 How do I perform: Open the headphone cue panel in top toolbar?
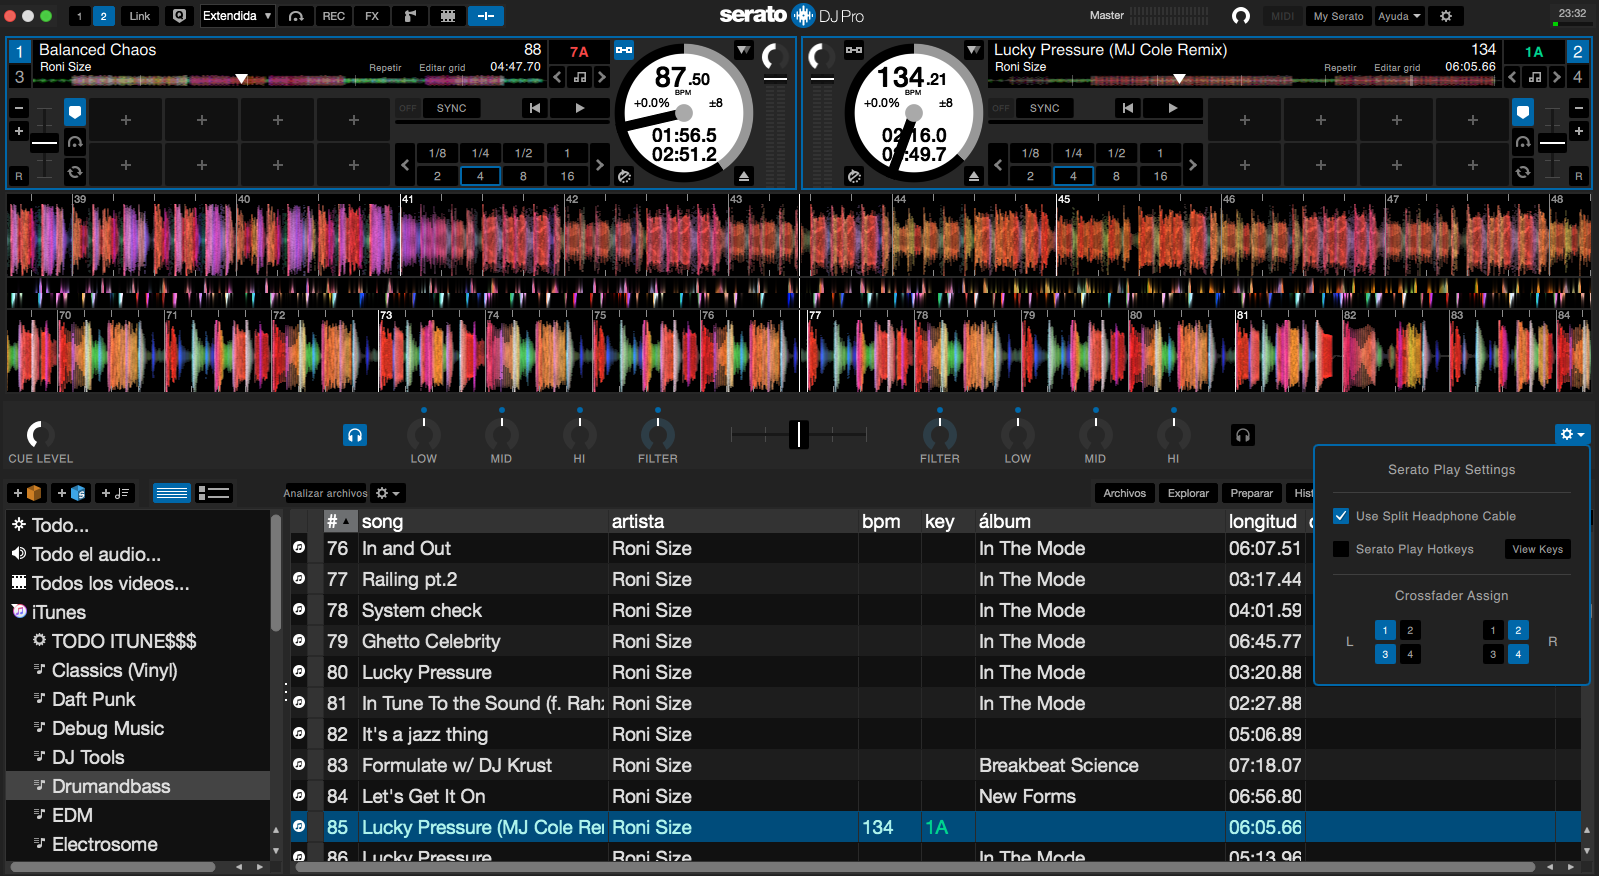[x=296, y=16]
